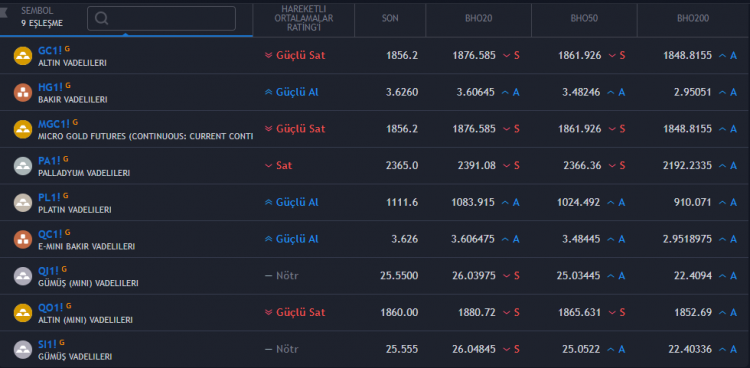The height and width of the screenshot is (368, 750).
Task: Click the GC1! gold futures icon
Action: (22, 56)
